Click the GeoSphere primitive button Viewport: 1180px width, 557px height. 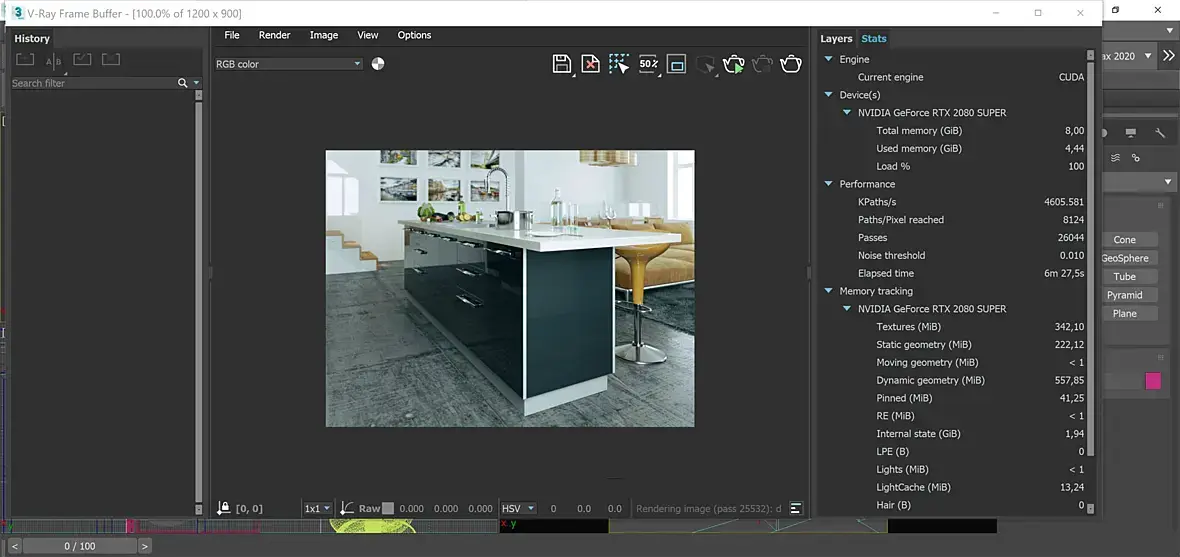coord(1125,258)
